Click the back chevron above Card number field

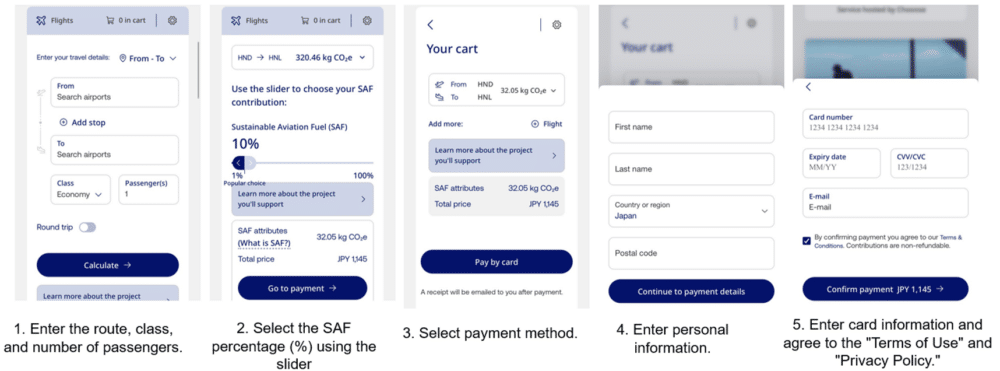(x=808, y=87)
